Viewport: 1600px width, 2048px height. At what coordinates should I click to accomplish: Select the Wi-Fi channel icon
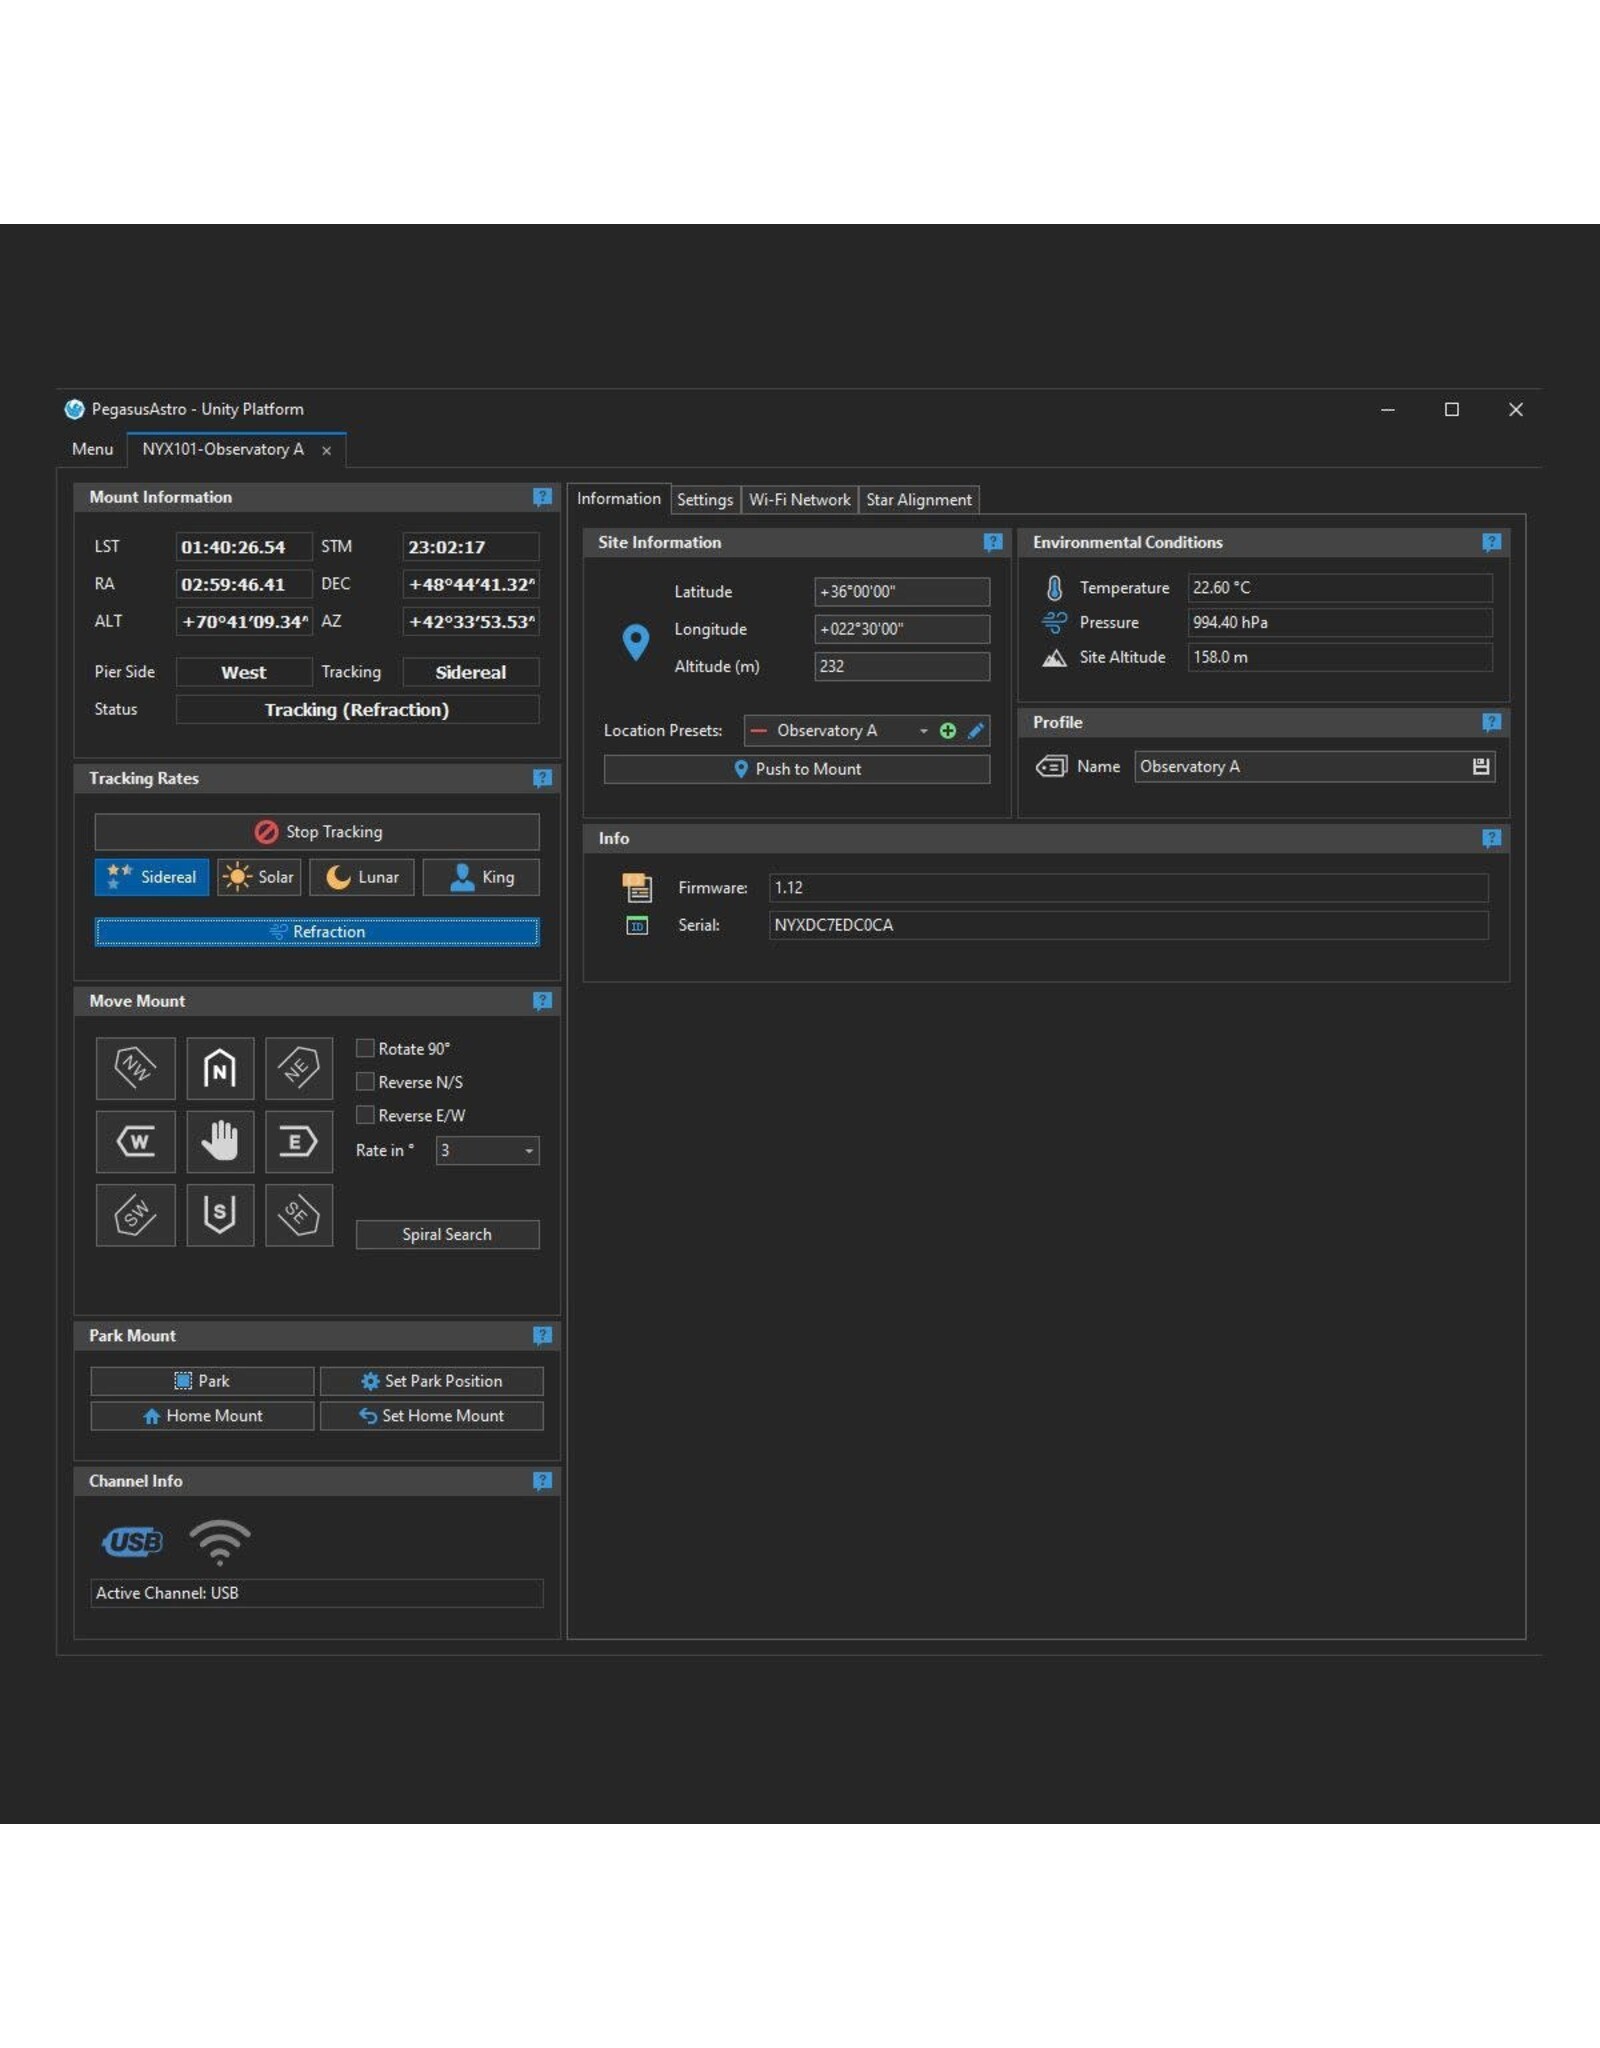220,1541
